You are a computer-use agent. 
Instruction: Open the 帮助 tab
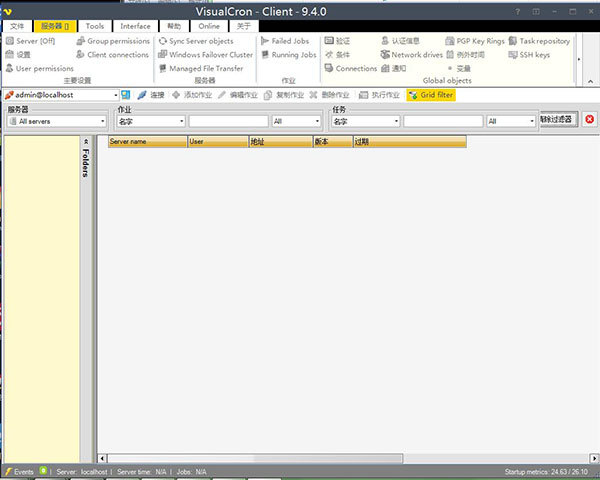point(174,26)
